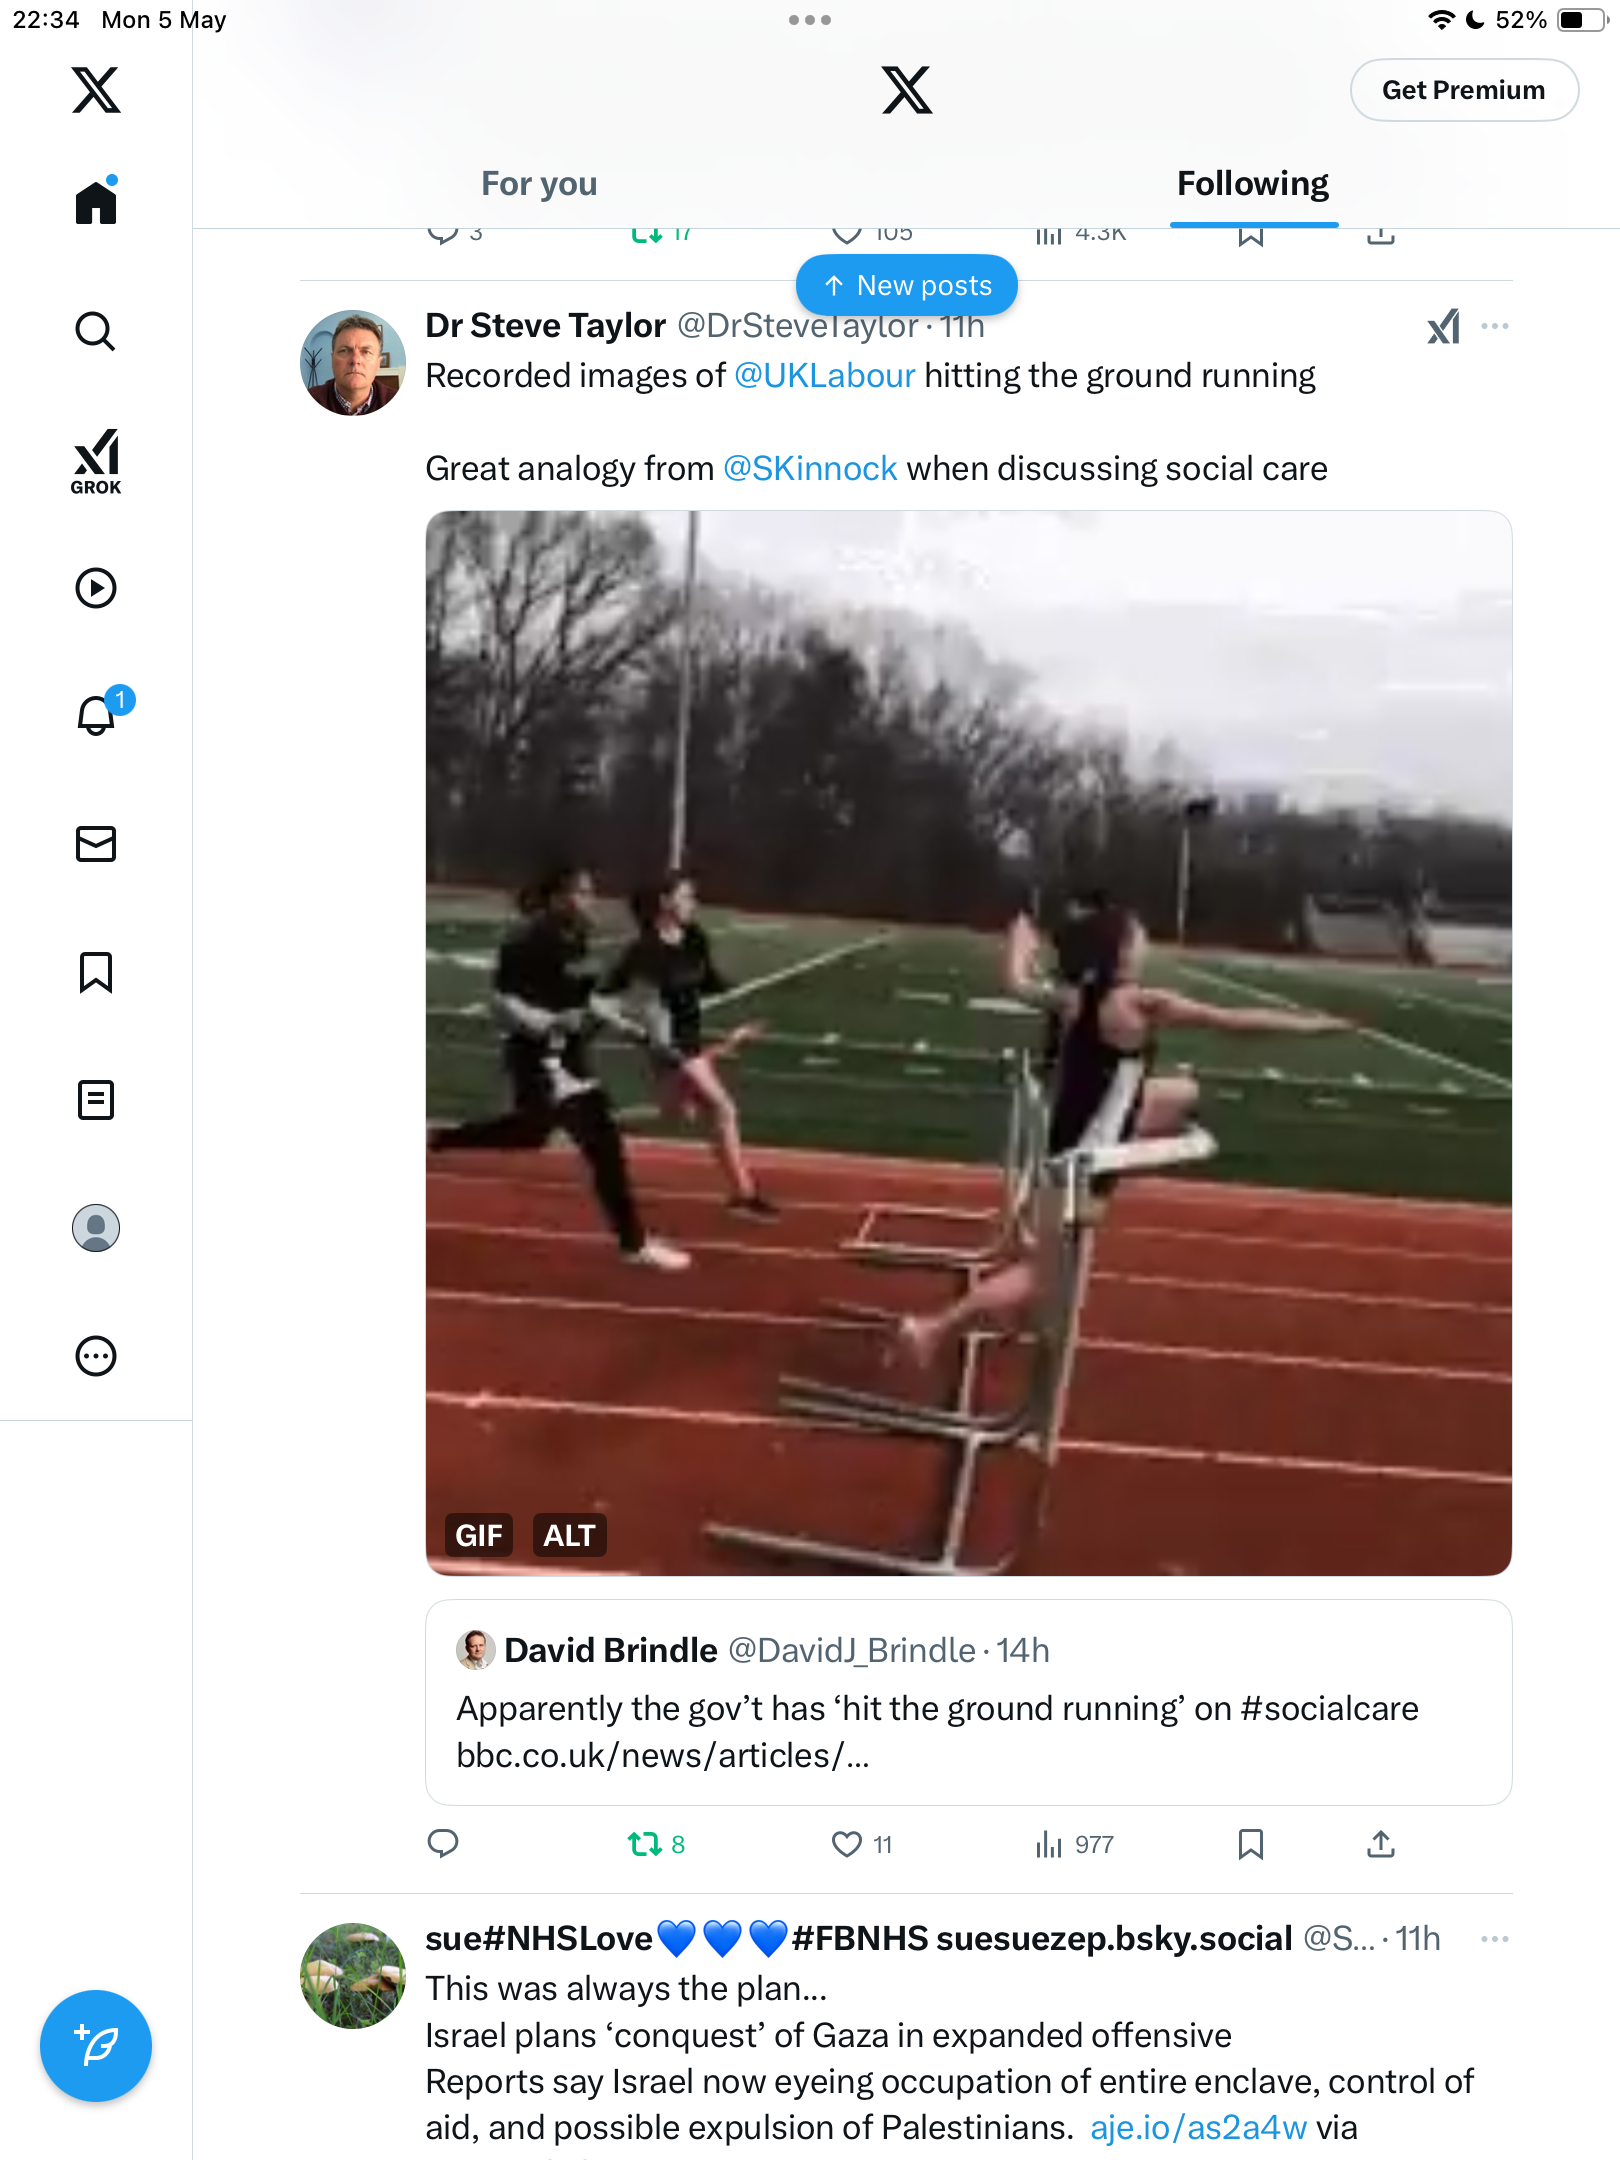Select the Following tab
1620x2160 pixels.
tap(1253, 184)
